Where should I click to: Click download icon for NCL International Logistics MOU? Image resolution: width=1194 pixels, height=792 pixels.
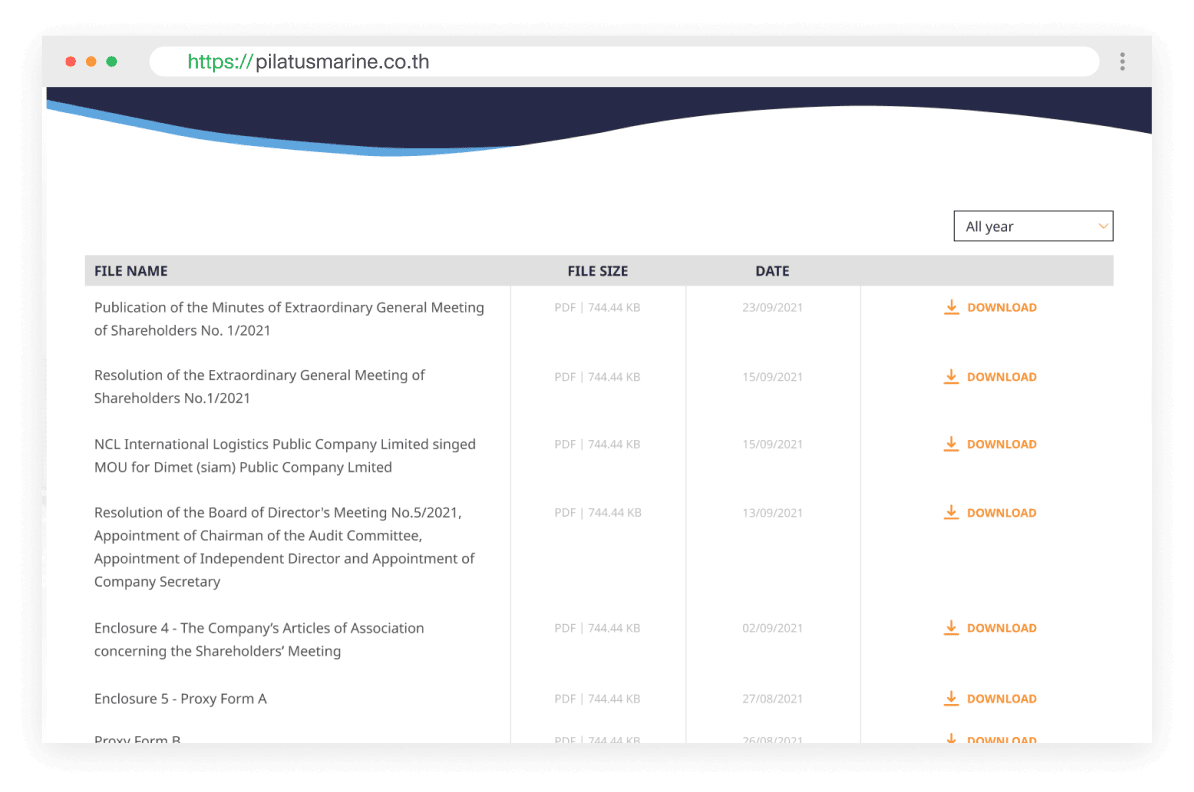click(951, 444)
